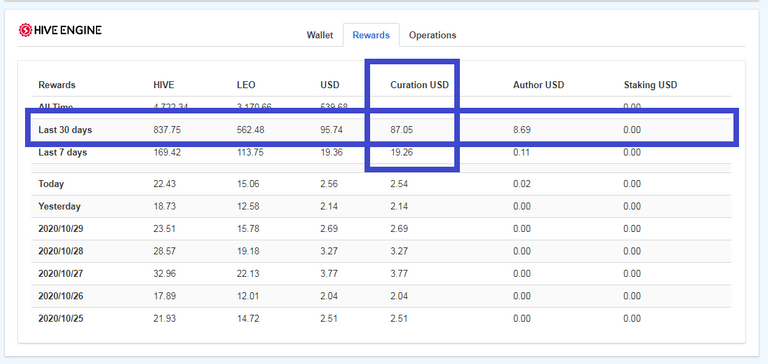Click HIVE value 21.93

pos(164,319)
